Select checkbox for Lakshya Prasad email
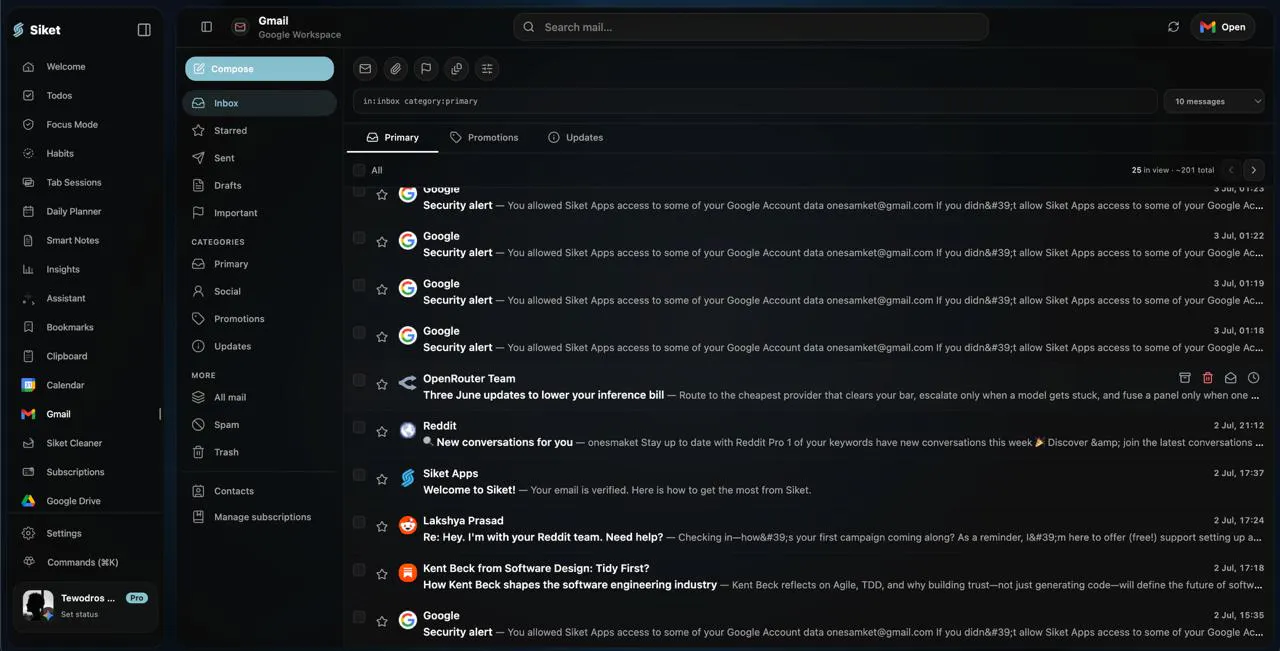This screenshot has width=1280, height=651. coord(359,522)
